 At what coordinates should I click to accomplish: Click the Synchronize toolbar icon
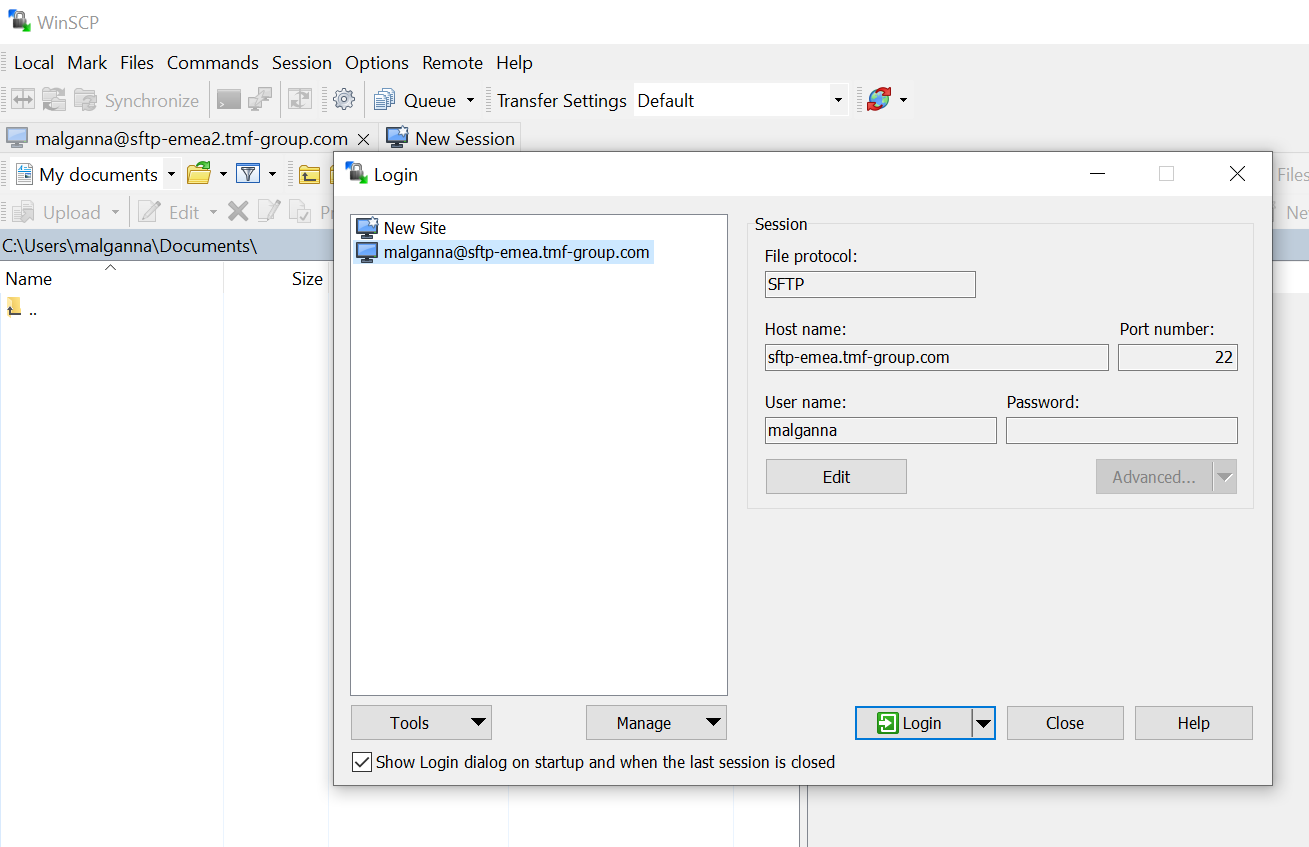[x=86, y=100]
